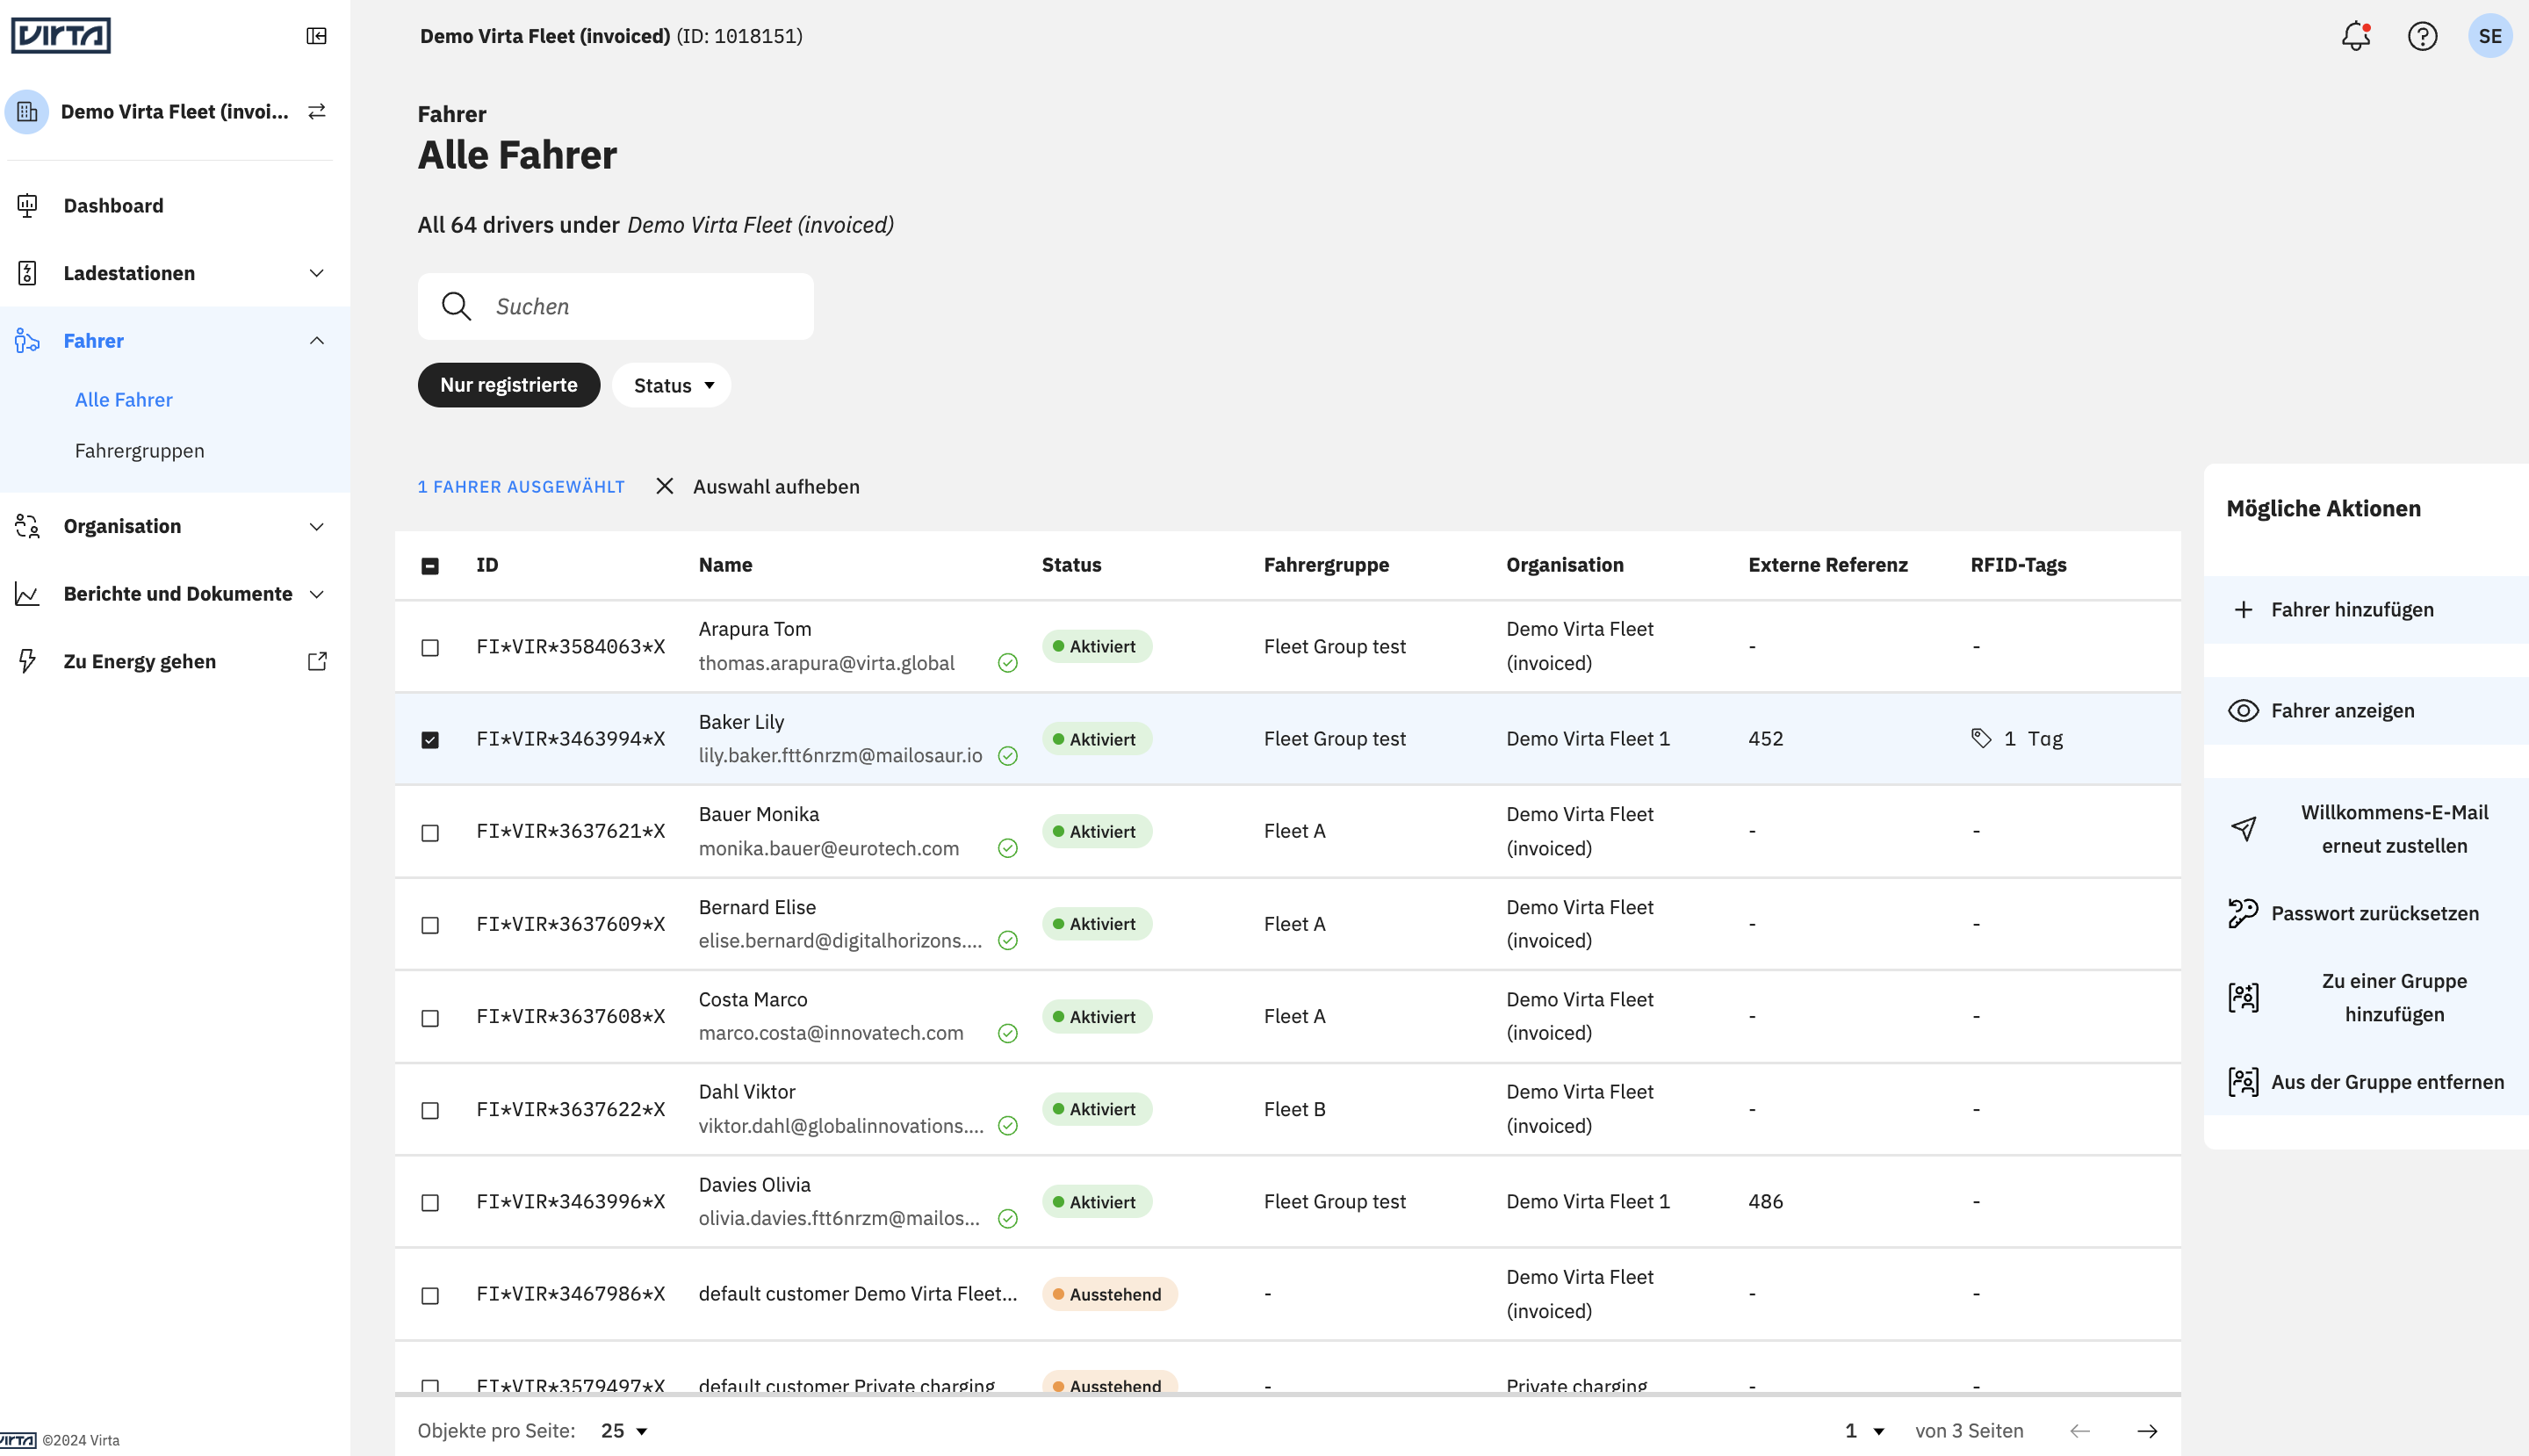
Task: Open Objekte pro Seite 25 dropdown
Action: click(x=624, y=1431)
